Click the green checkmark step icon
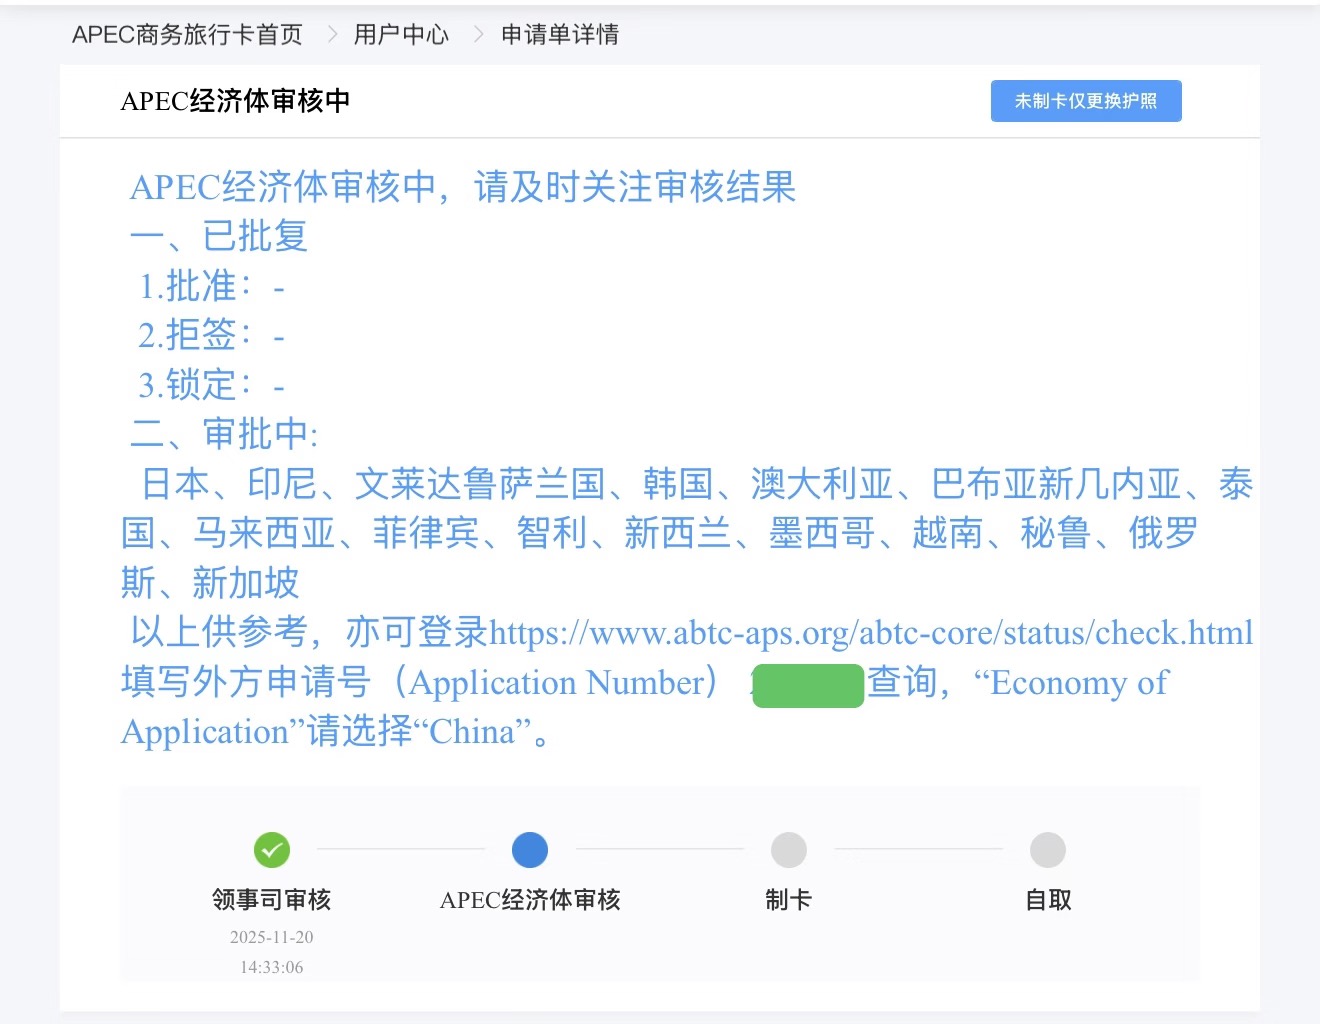The height and width of the screenshot is (1024, 1320). click(272, 850)
